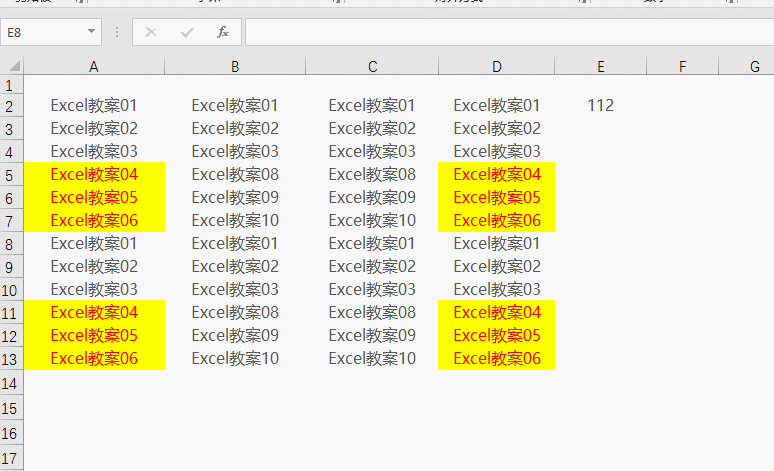774x471 pixels.
Task: Click cell A2 Excel教案01
Action: coord(94,105)
